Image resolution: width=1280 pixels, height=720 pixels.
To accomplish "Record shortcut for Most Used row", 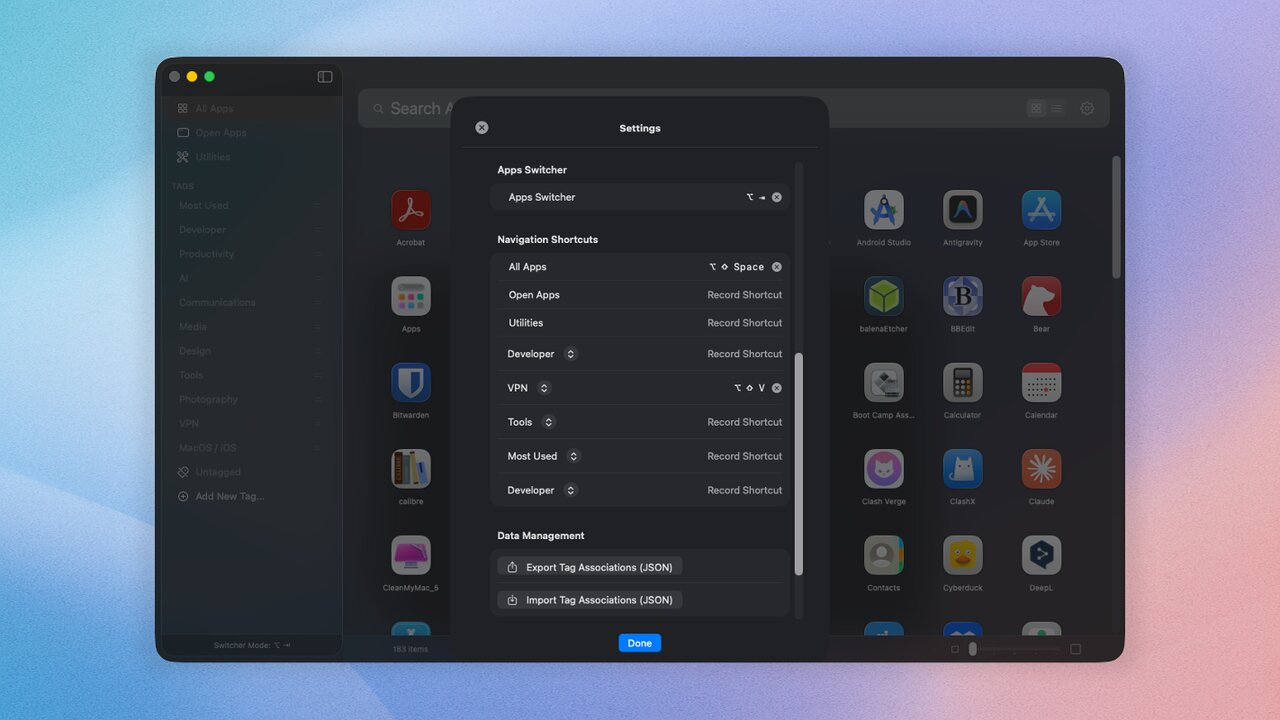I will (745, 456).
